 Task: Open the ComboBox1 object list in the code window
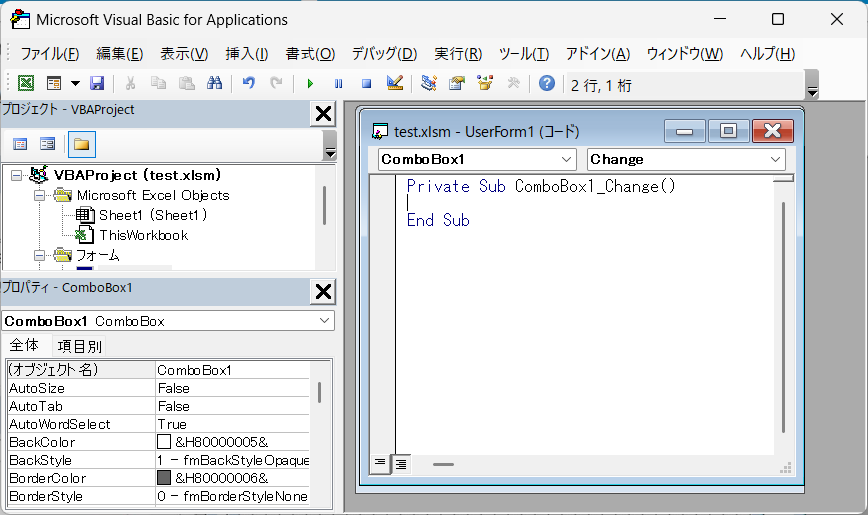click(566, 159)
